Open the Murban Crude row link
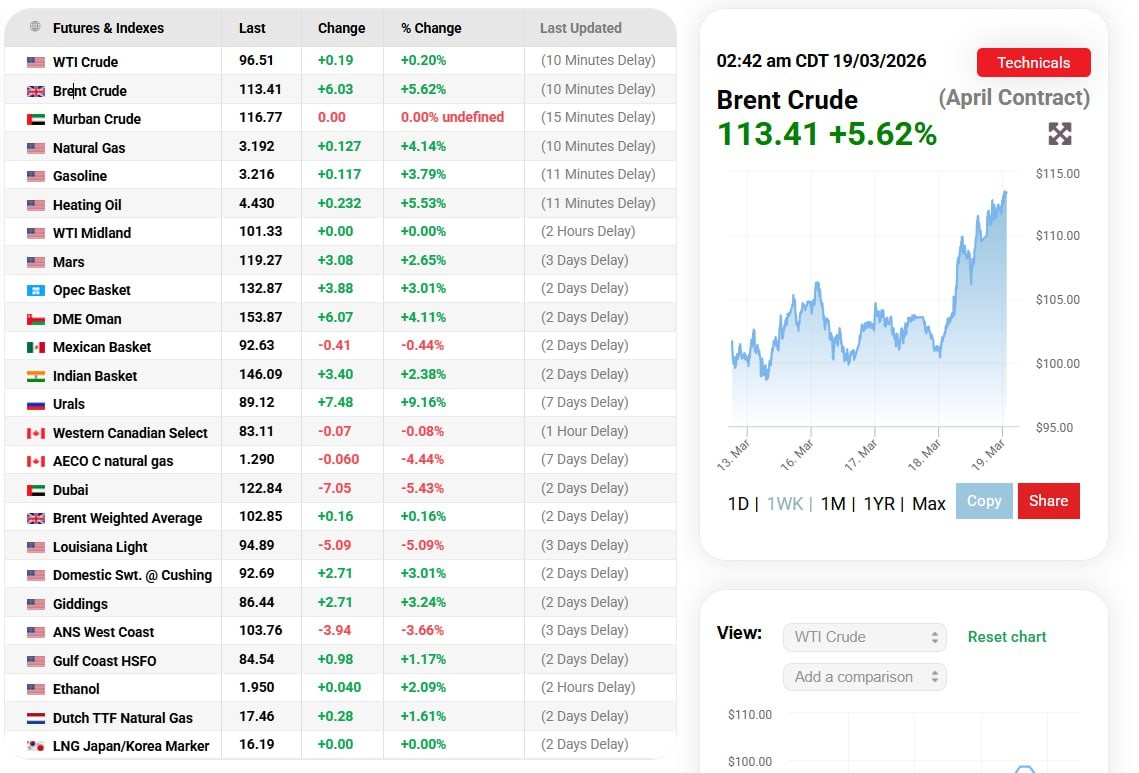The width and height of the screenshot is (1139, 773). pyautogui.click(x=97, y=119)
